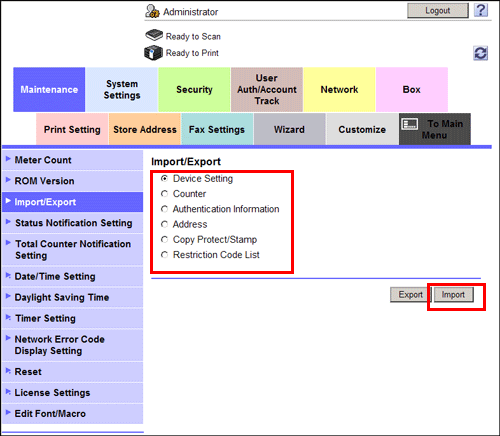
Task: Log out using the Logout button
Action: coord(438,11)
